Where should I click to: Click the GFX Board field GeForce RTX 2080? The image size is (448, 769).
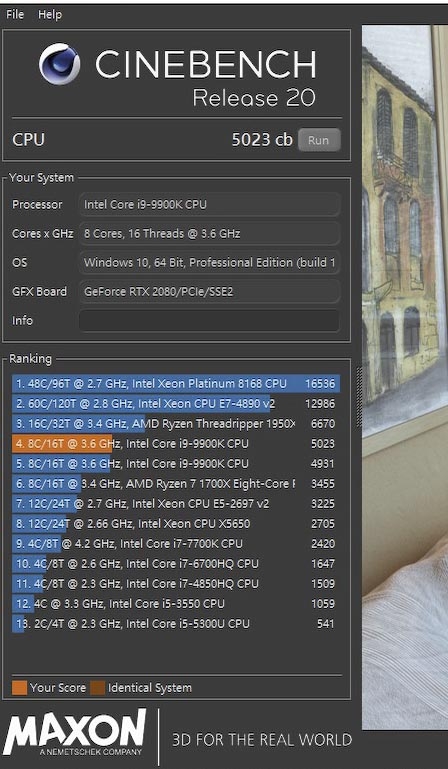[x=210, y=291]
